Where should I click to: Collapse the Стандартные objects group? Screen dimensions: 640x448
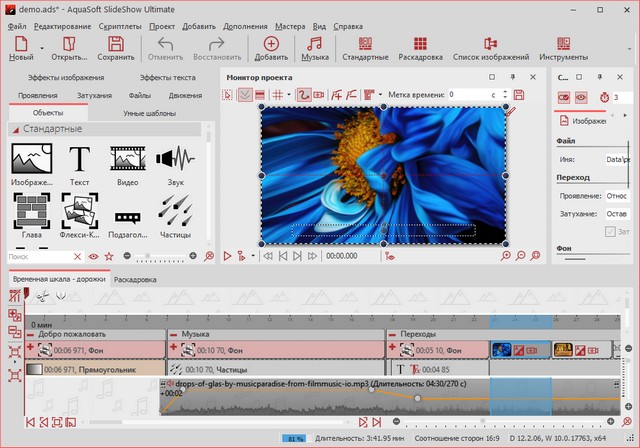[18, 129]
